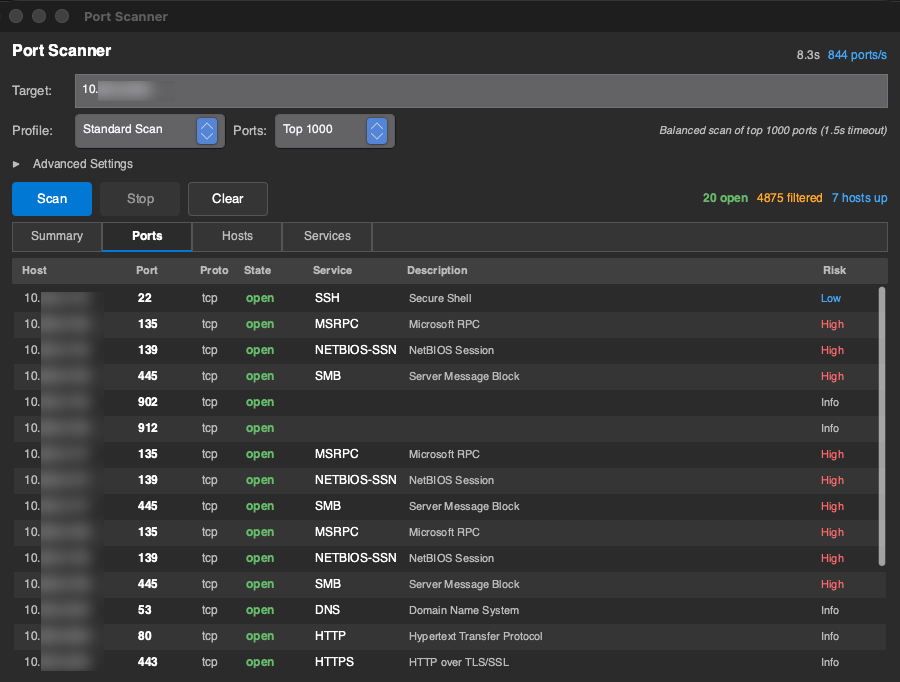Viewport: 900px width, 682px height.
Task: Click the blue Scan button
Action: pos(52,199)
